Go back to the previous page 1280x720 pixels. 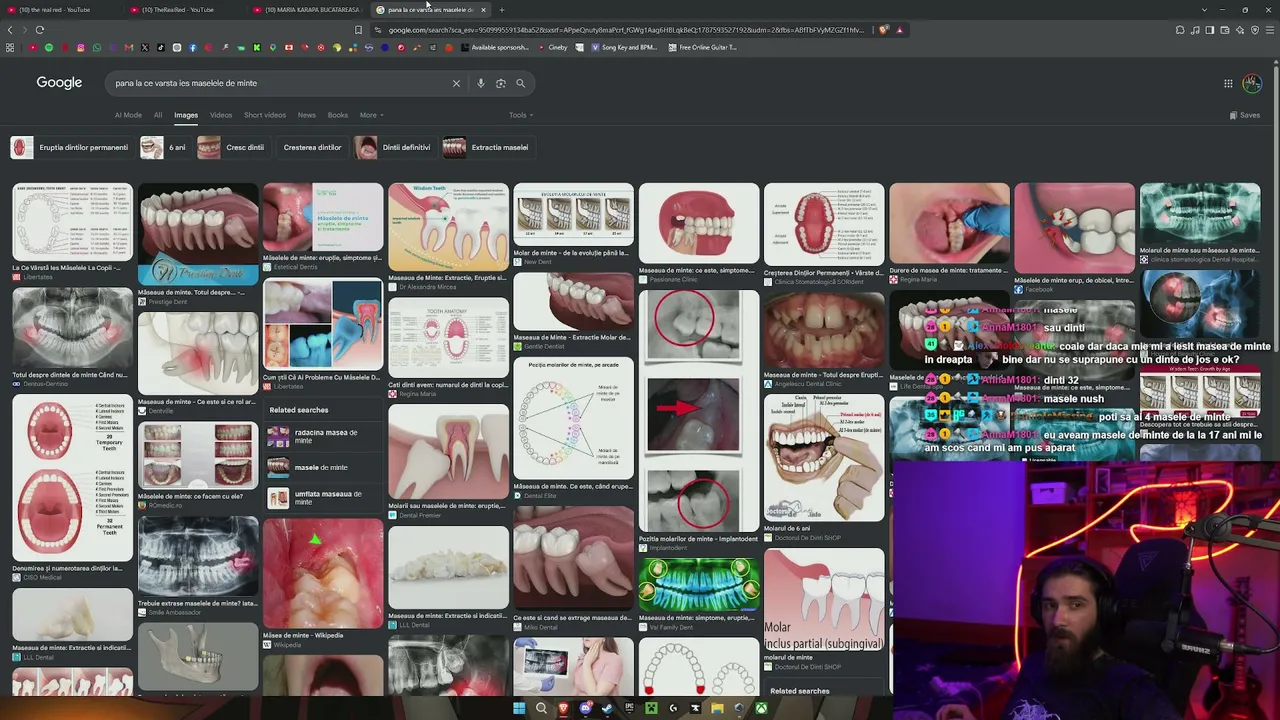point(10,30)
